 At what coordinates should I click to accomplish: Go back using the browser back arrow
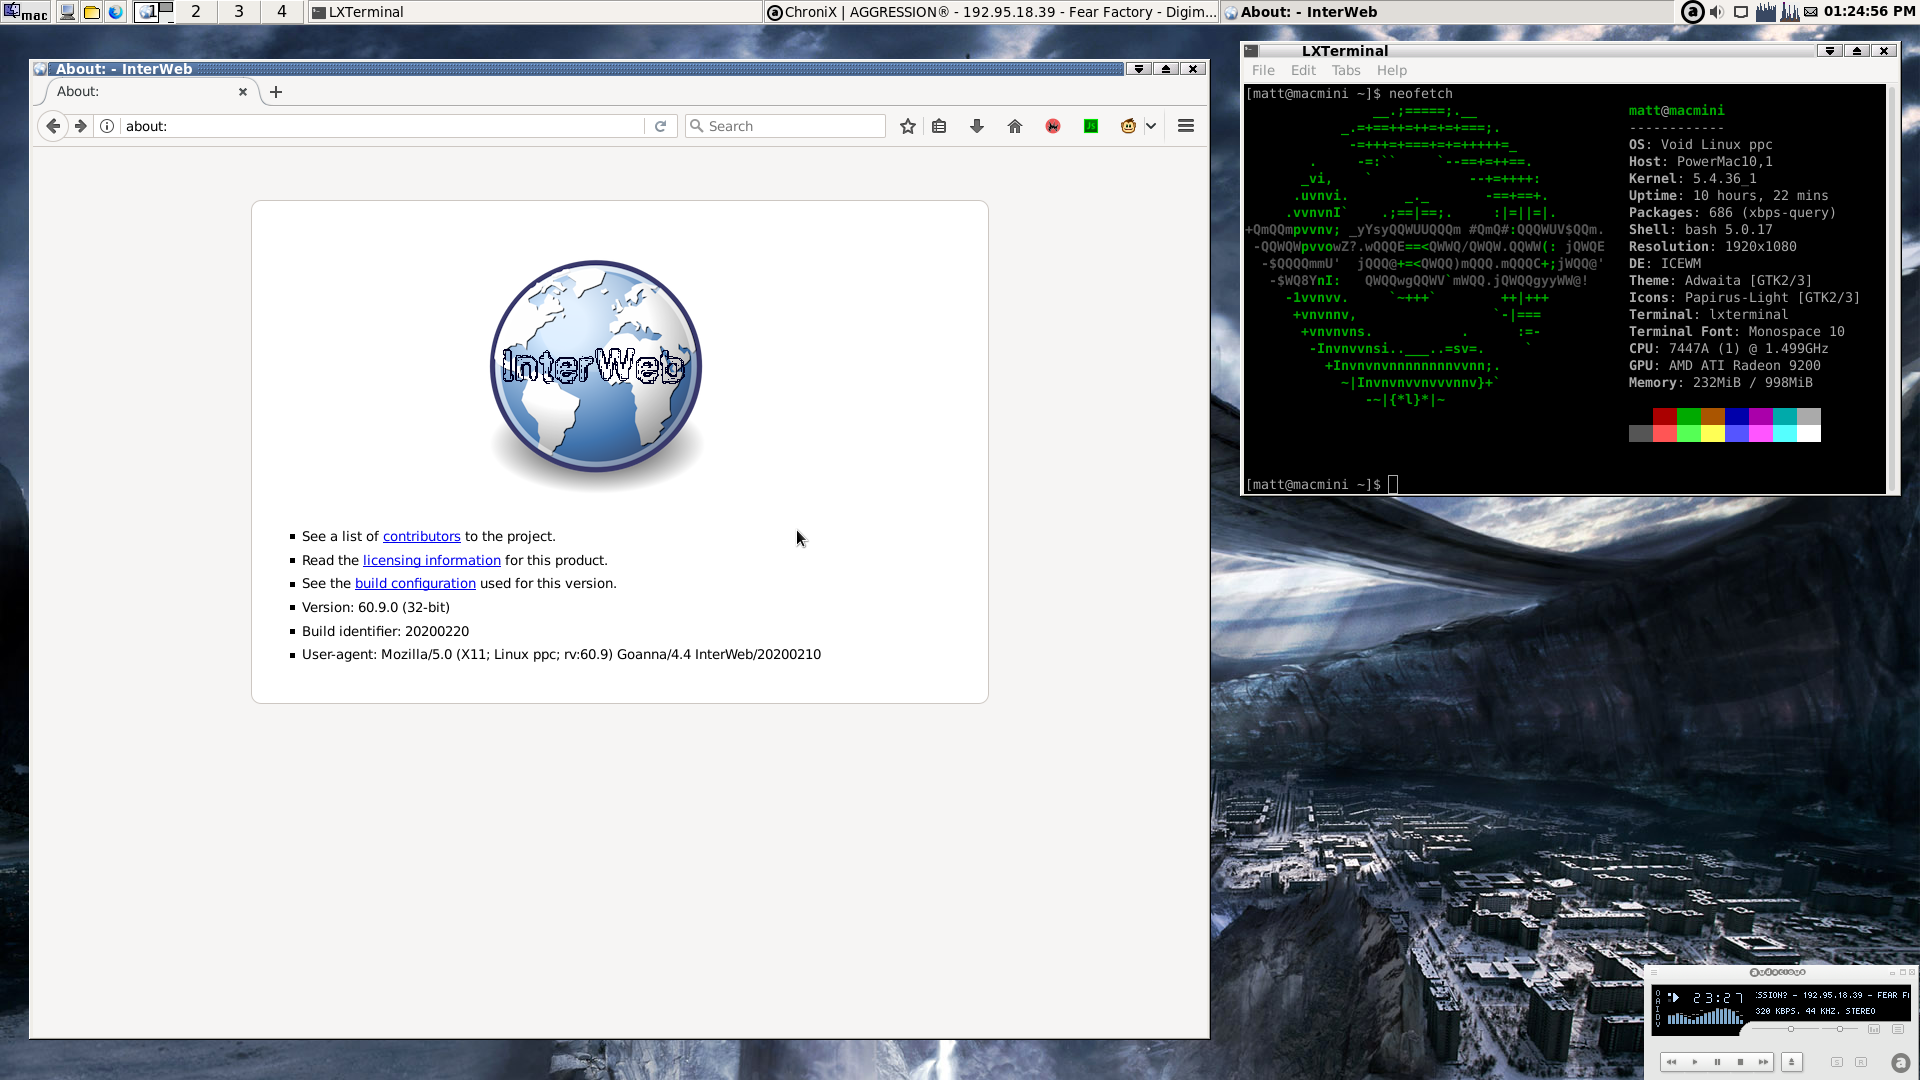(53, 126)
